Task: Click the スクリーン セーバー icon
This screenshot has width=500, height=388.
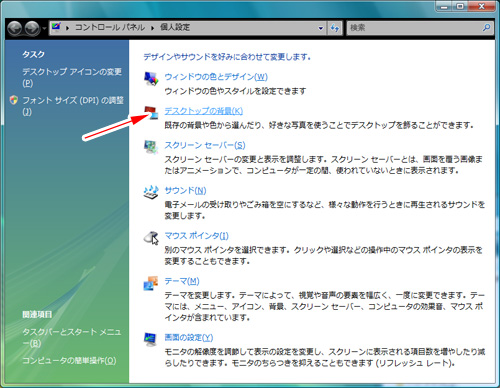Action: click(x=151, y=147)
